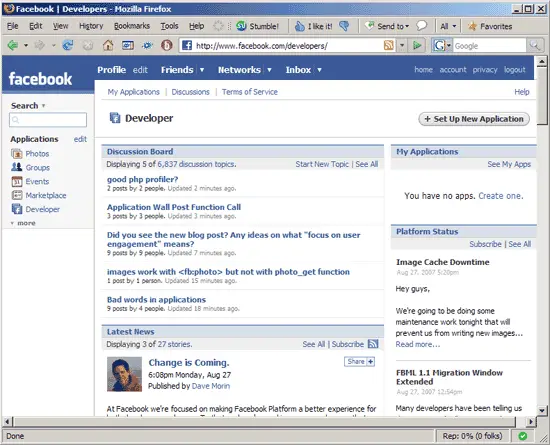The height and width of the screenshot is (445, 550).
Task: Click the StumbleUpon Stumble! toolbar icon
Action: click(x=241, y=26)
